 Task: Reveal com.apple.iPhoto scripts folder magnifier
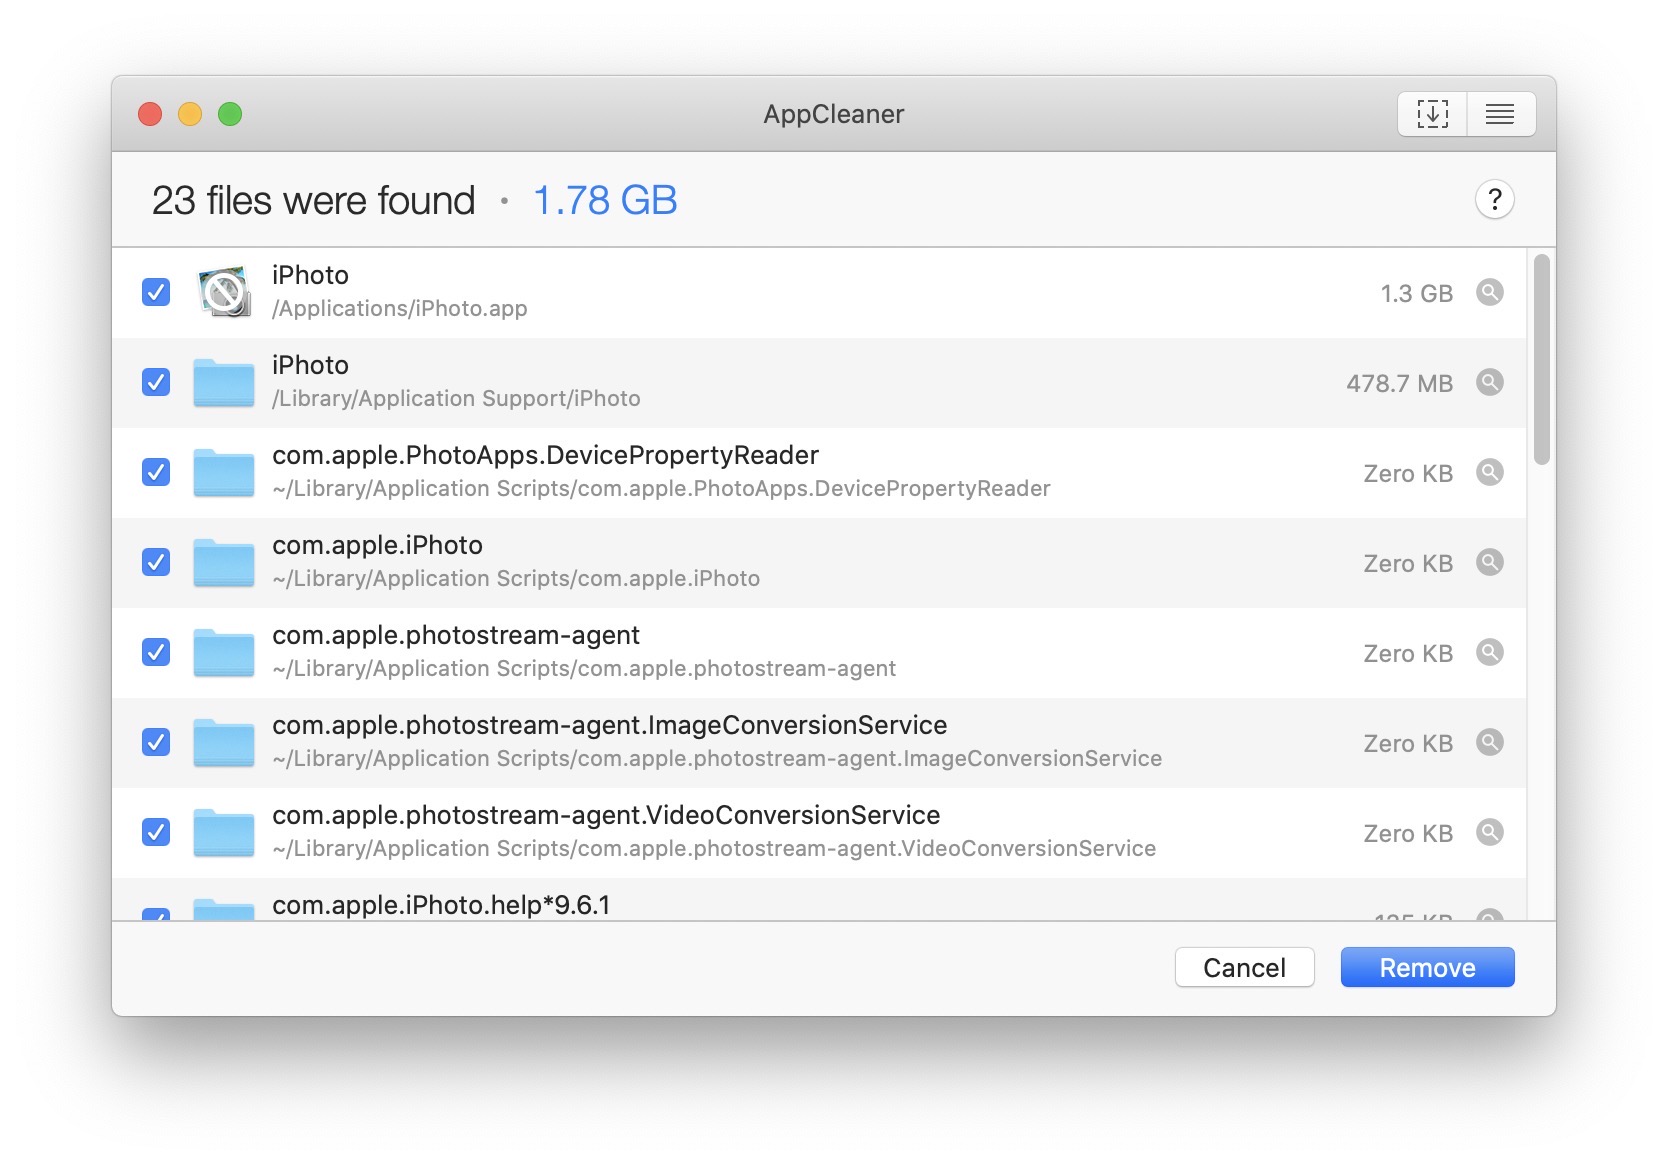point(1489,562)
